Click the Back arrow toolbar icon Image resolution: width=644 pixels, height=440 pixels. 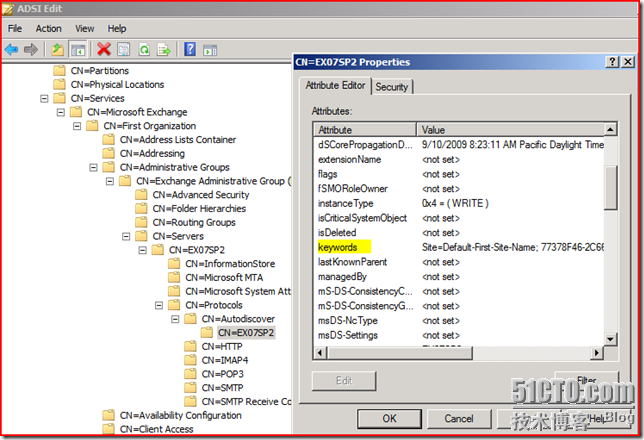pyautogui.click(x=11, y=50)
